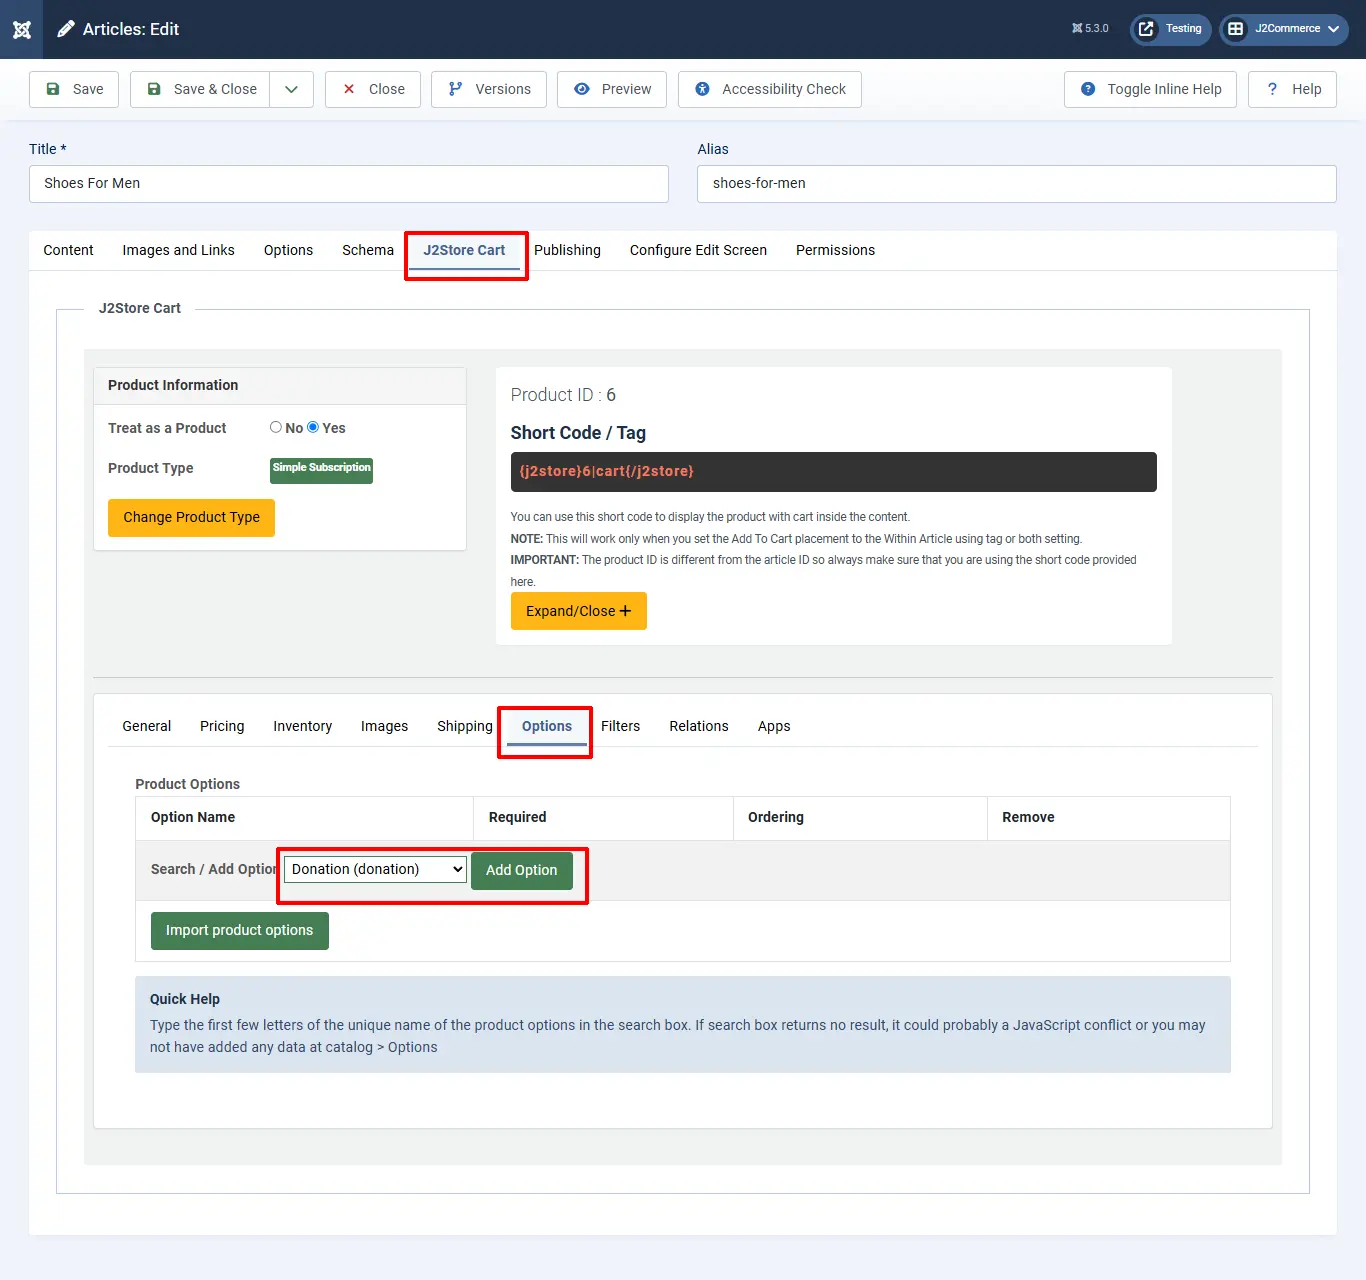Open the Help button

pos(1292,89)
